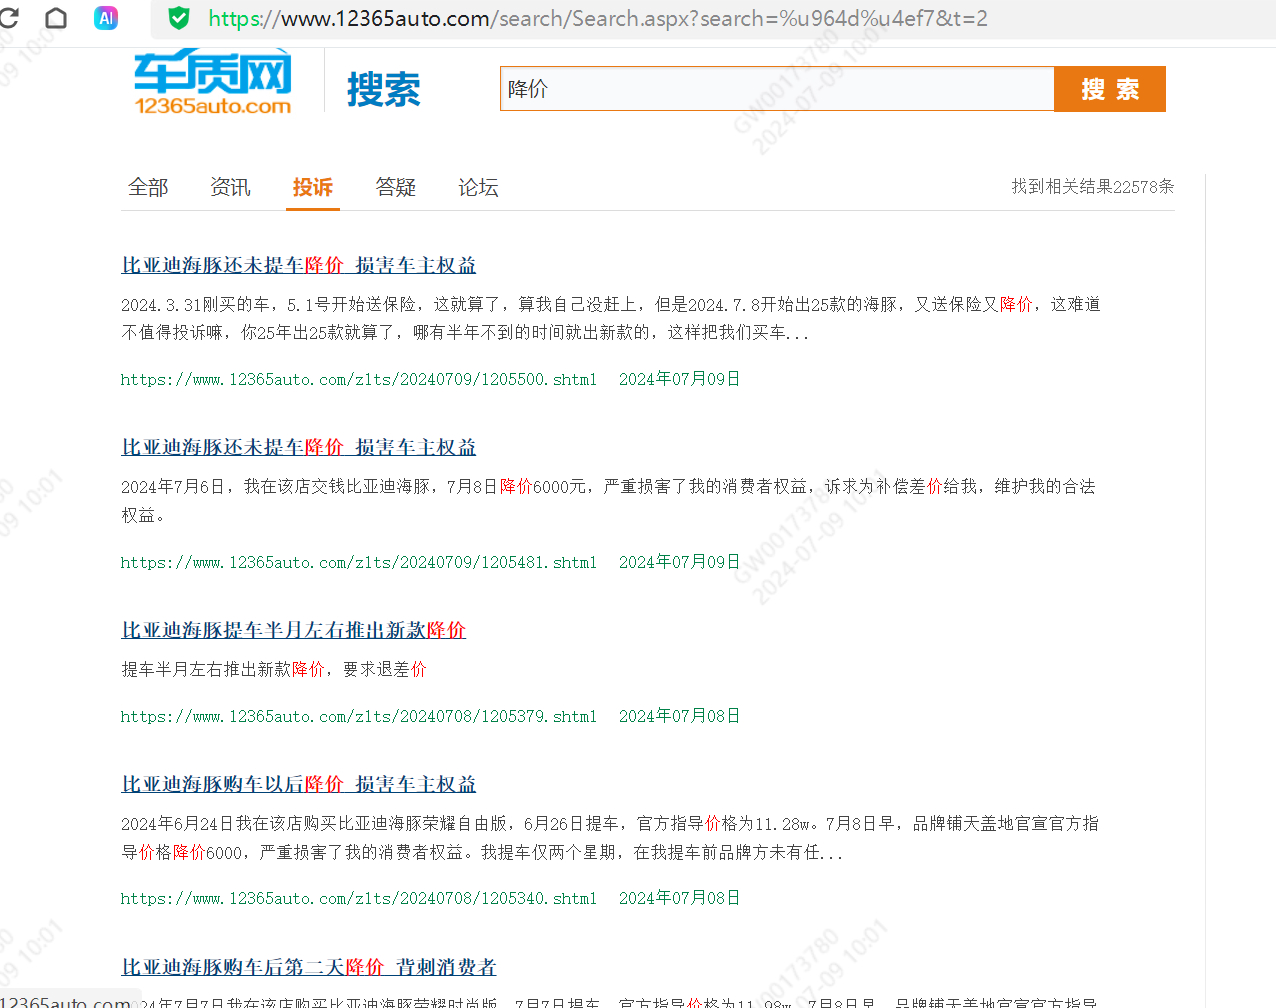1276x1008 pixels.
Task: Click the browser reload icon
Action: coord(8,18)
